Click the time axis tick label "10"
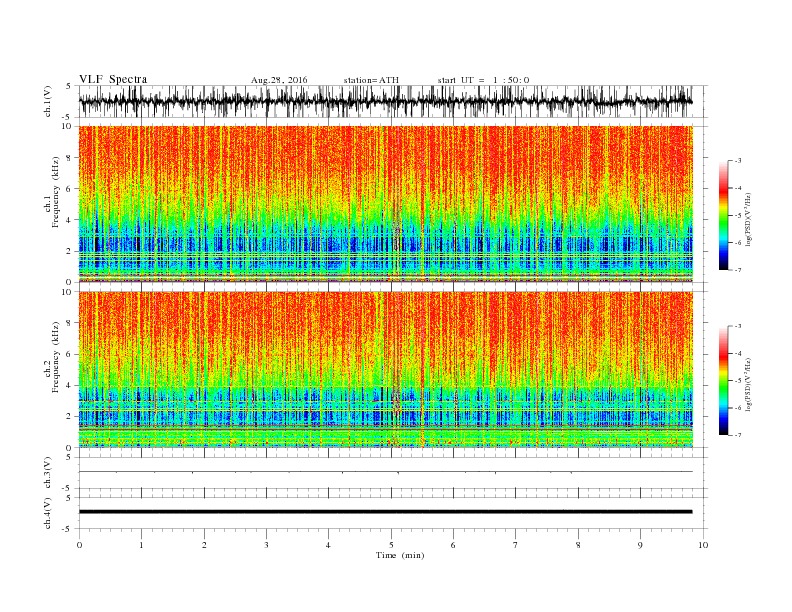Viewport: 792px width, 612px height. pos(703,545)
